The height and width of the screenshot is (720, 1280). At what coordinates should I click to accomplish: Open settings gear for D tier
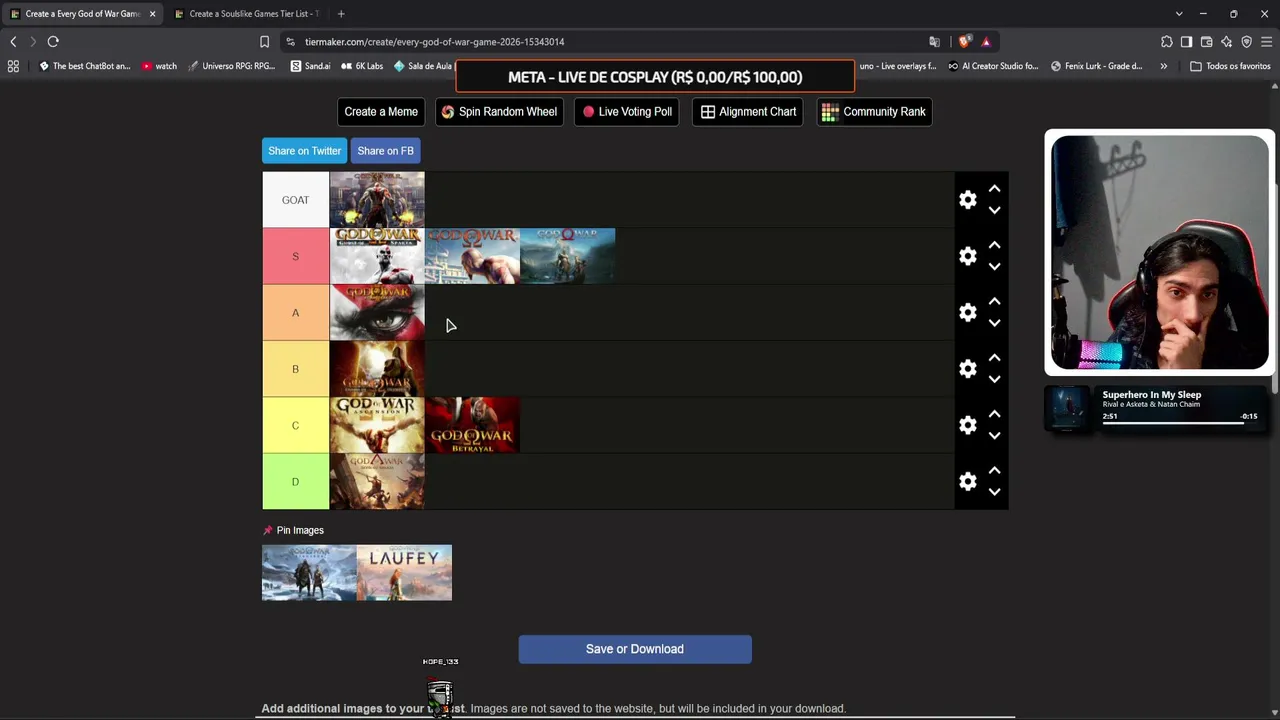967,482
